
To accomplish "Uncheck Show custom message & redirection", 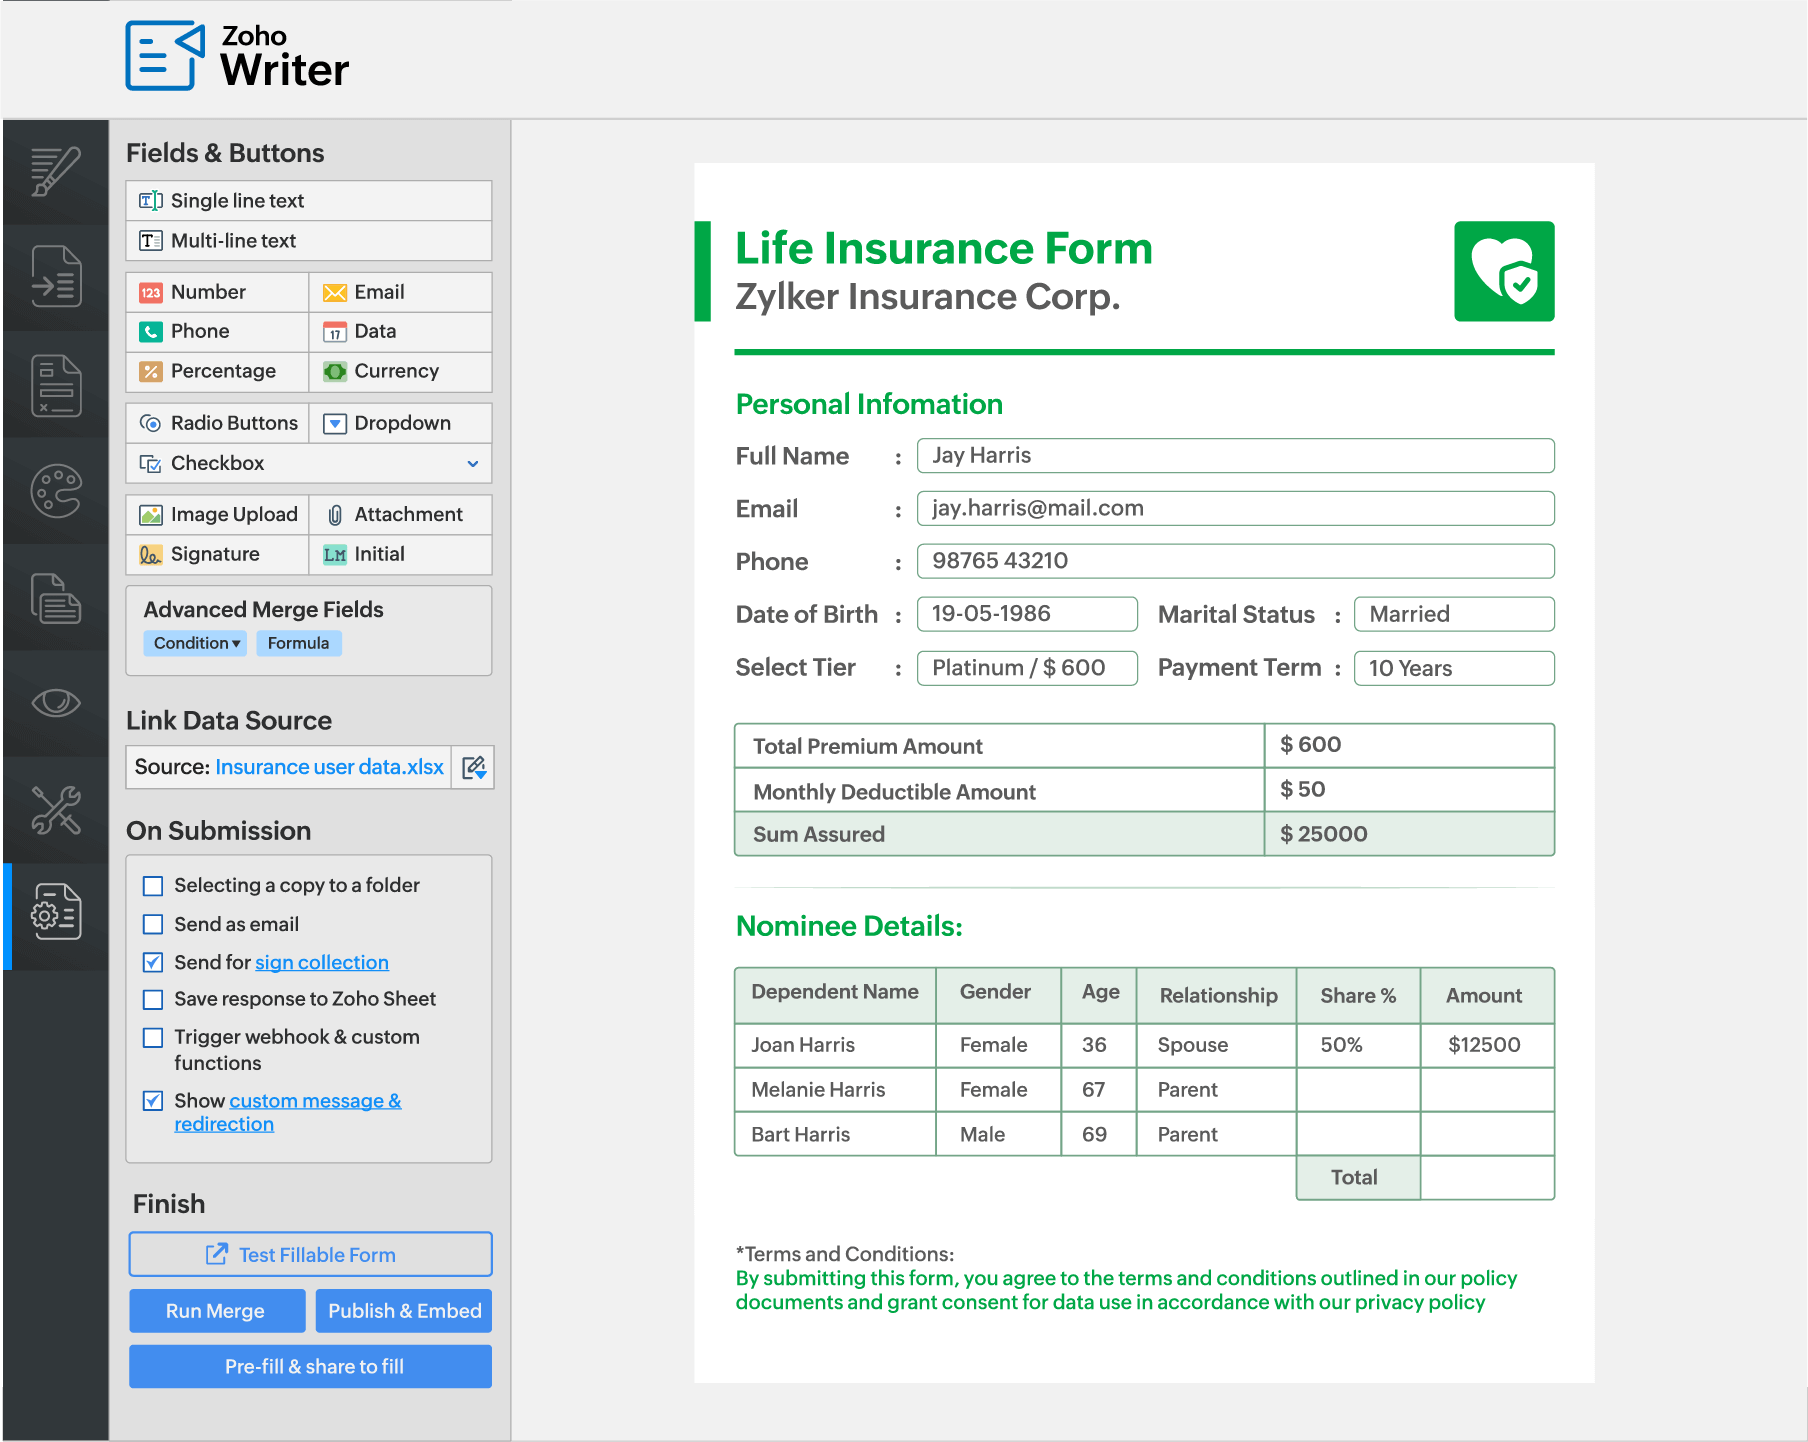I will [x=153, y=1100].
